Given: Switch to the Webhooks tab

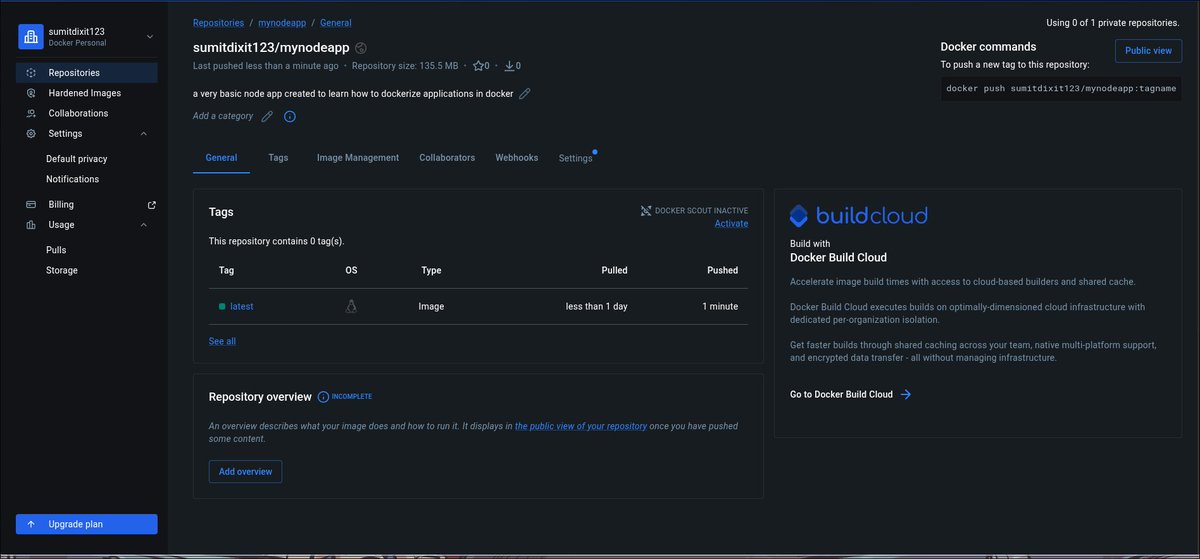Looking at the screenshot, I should coord(517,158).
